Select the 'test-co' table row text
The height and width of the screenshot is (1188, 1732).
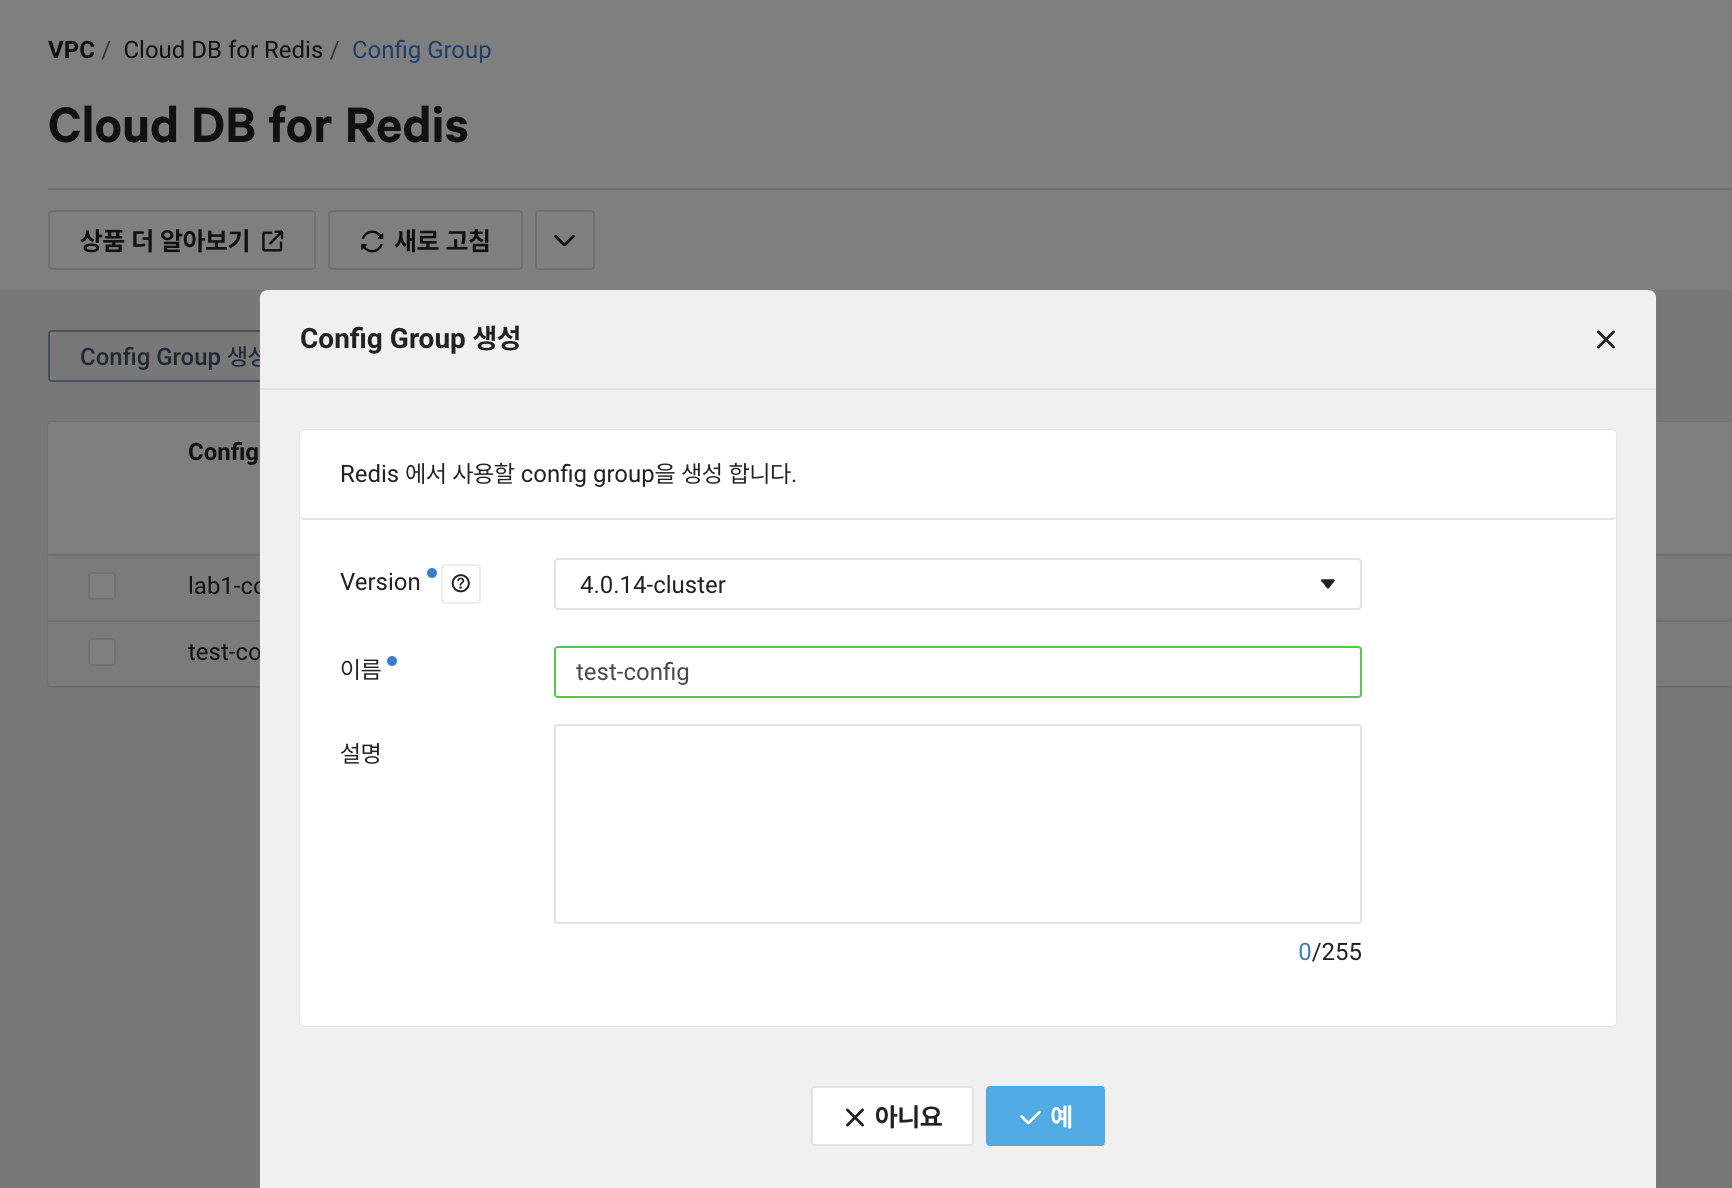pyautogui.click(x=224, y=652)
